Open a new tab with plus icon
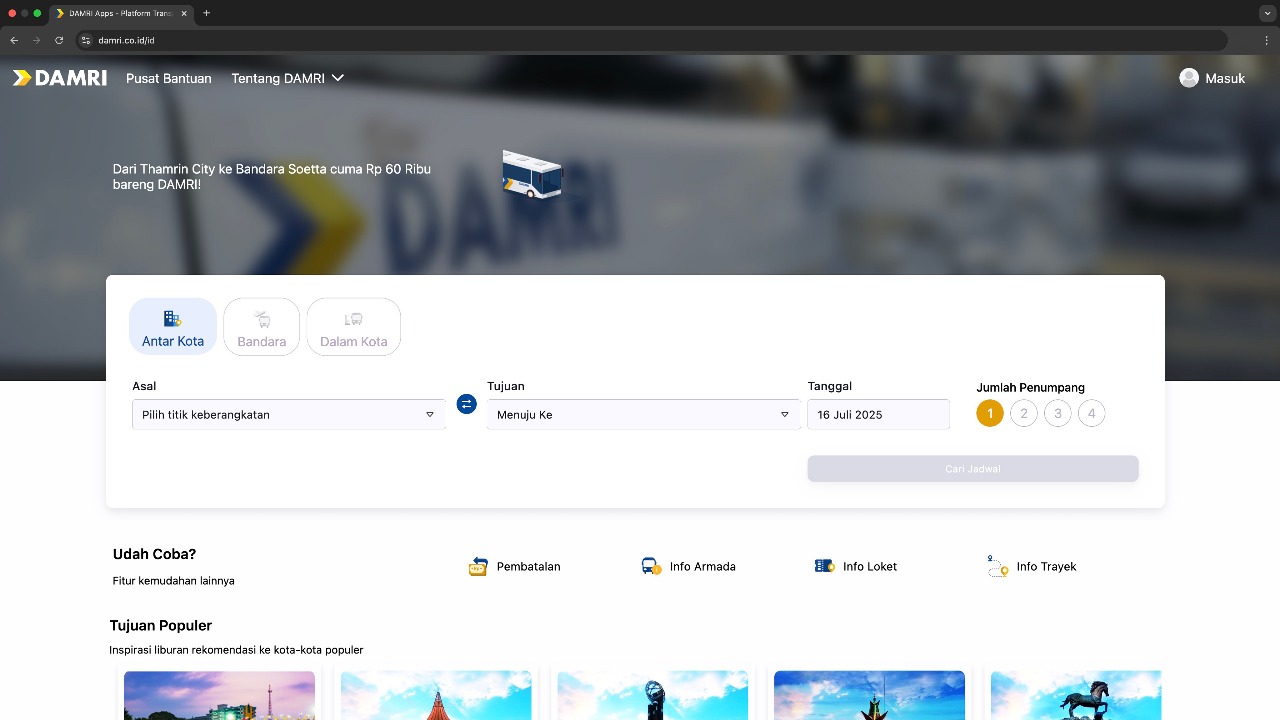The height and width of the screenshot is (720, 1280). point(206,13)
